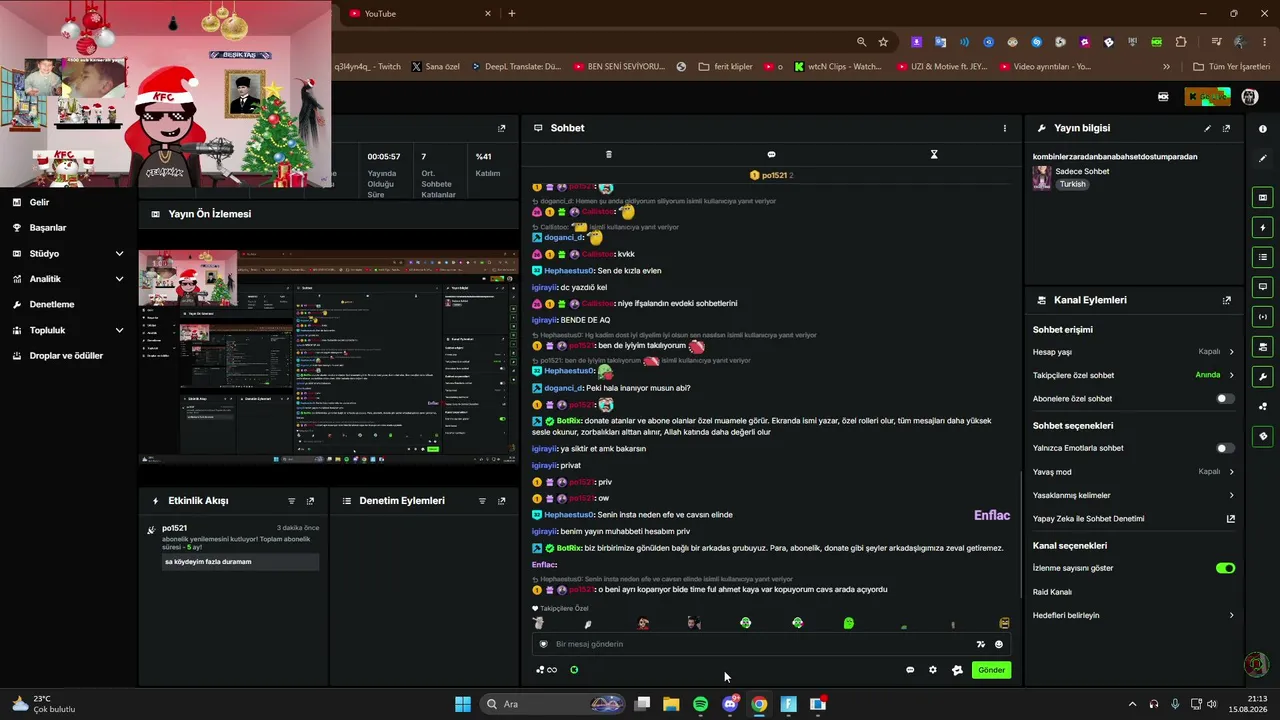Click the list quick action on right rail
1280x720 pixels.
1263,258
